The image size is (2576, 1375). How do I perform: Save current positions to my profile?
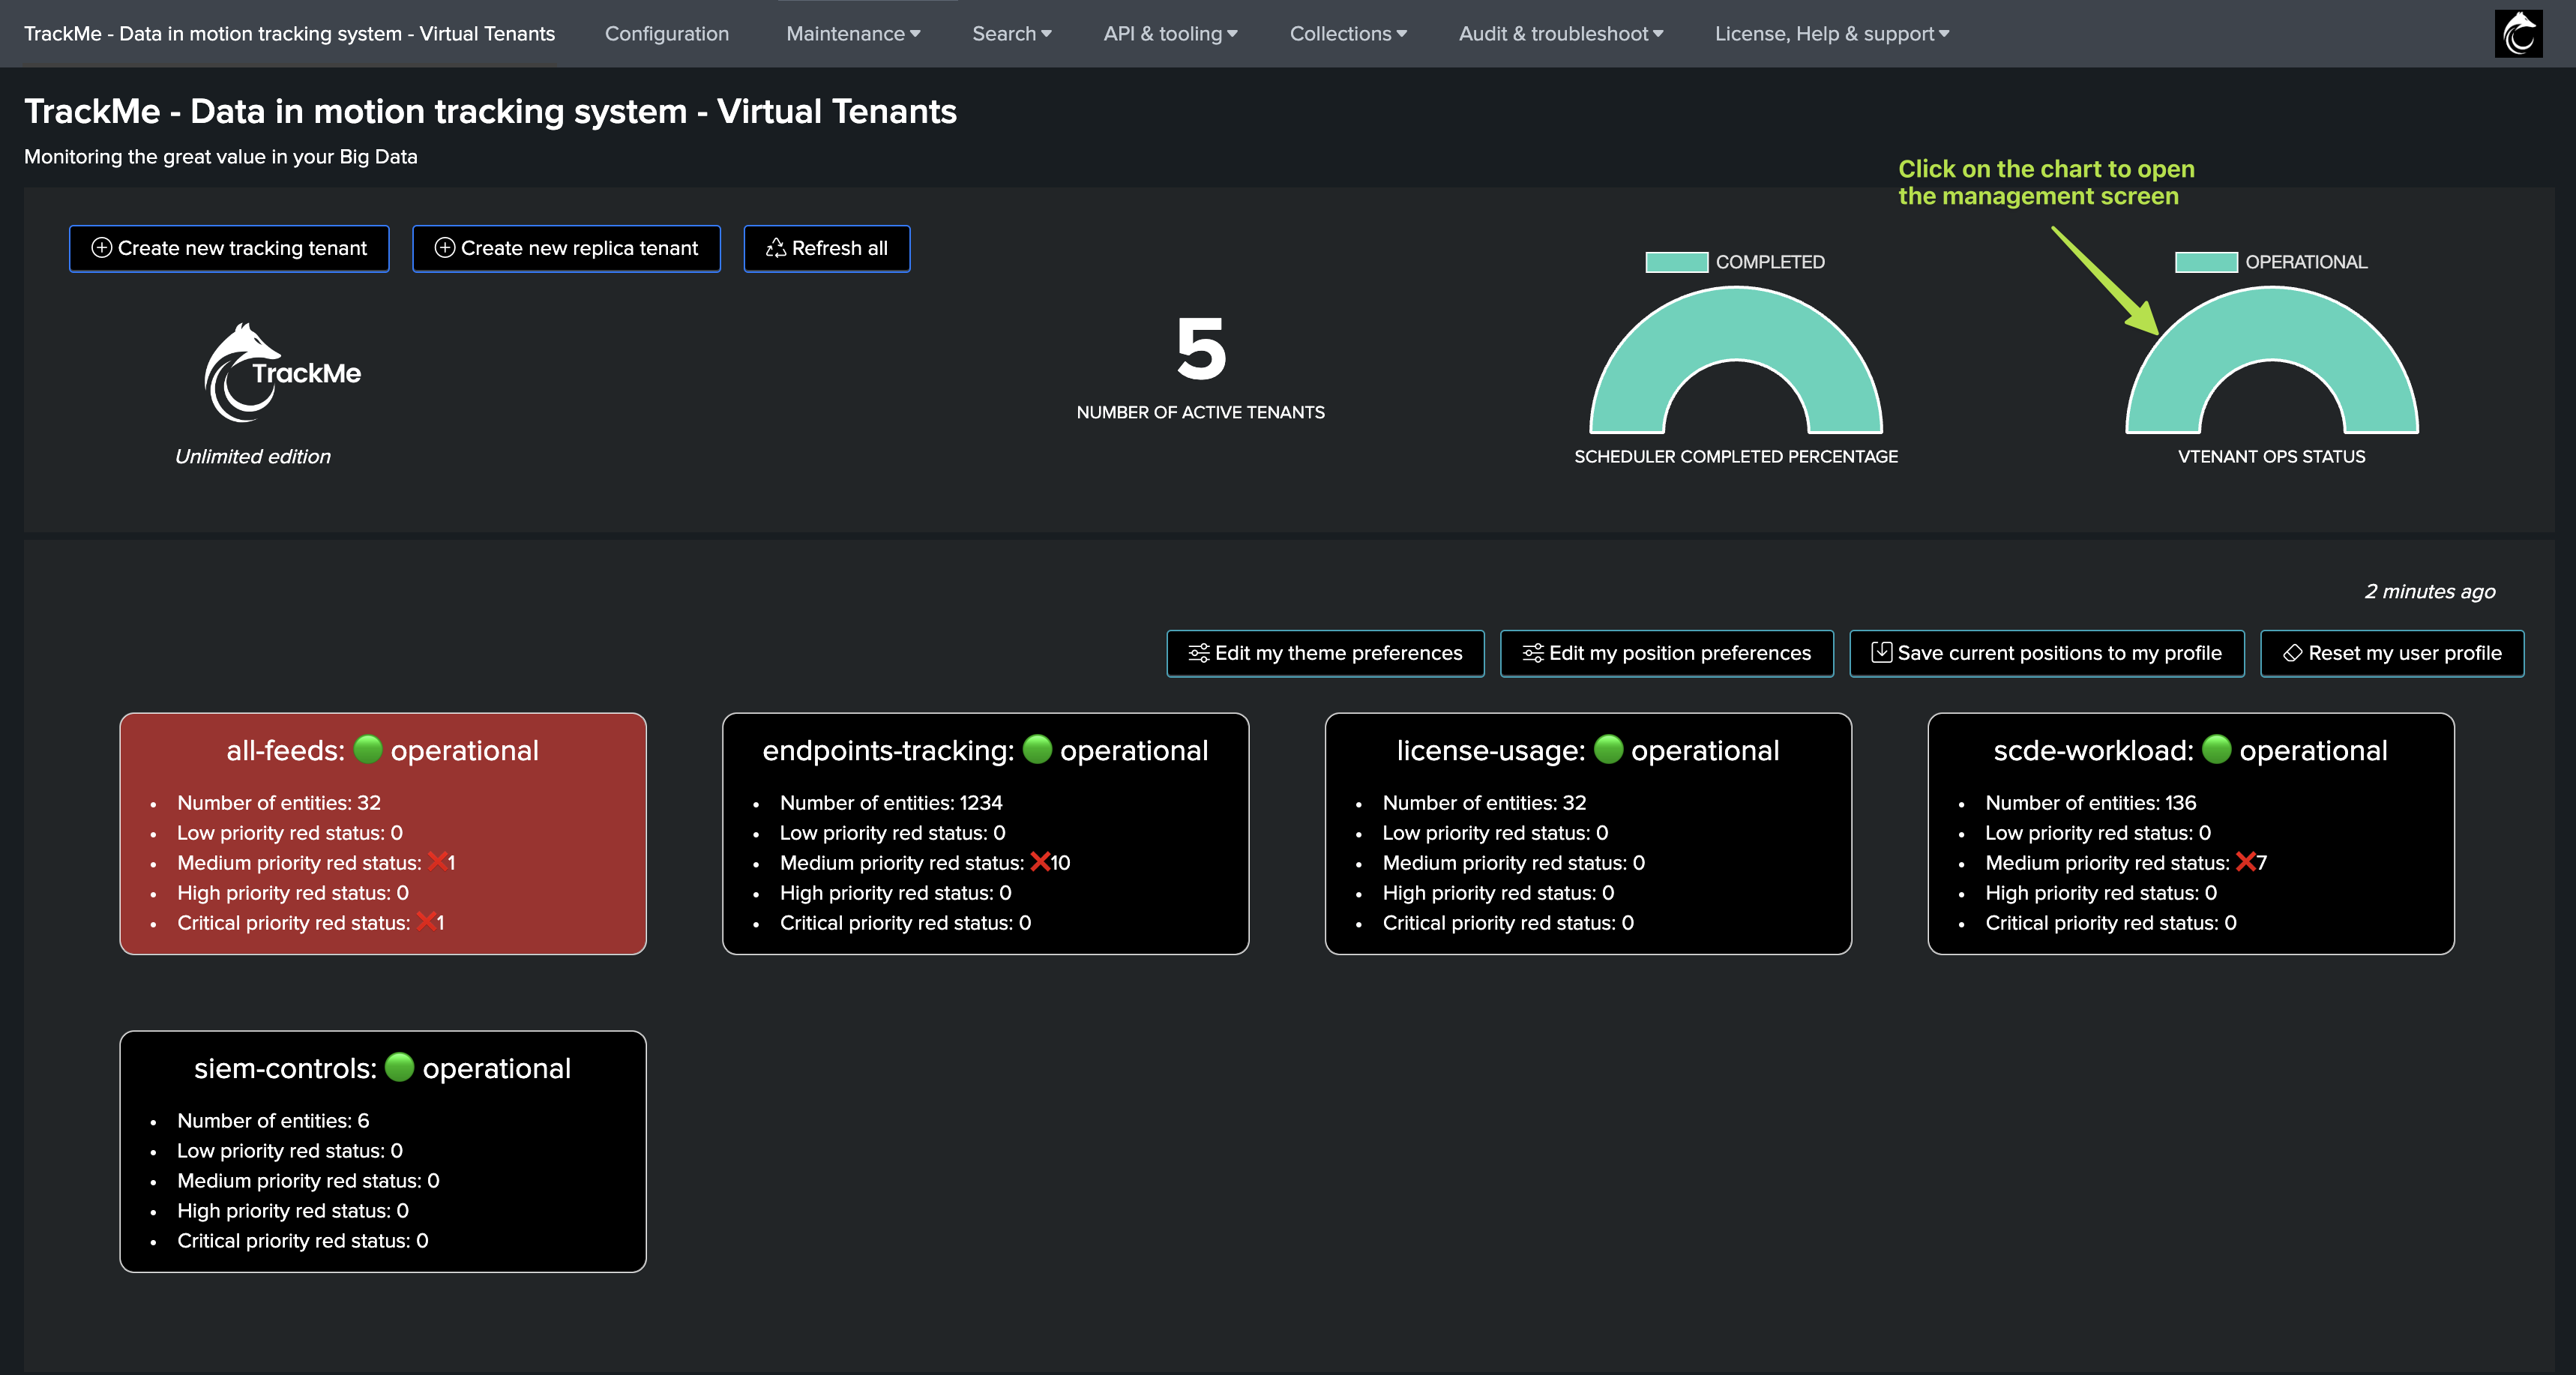(2046, 653)
